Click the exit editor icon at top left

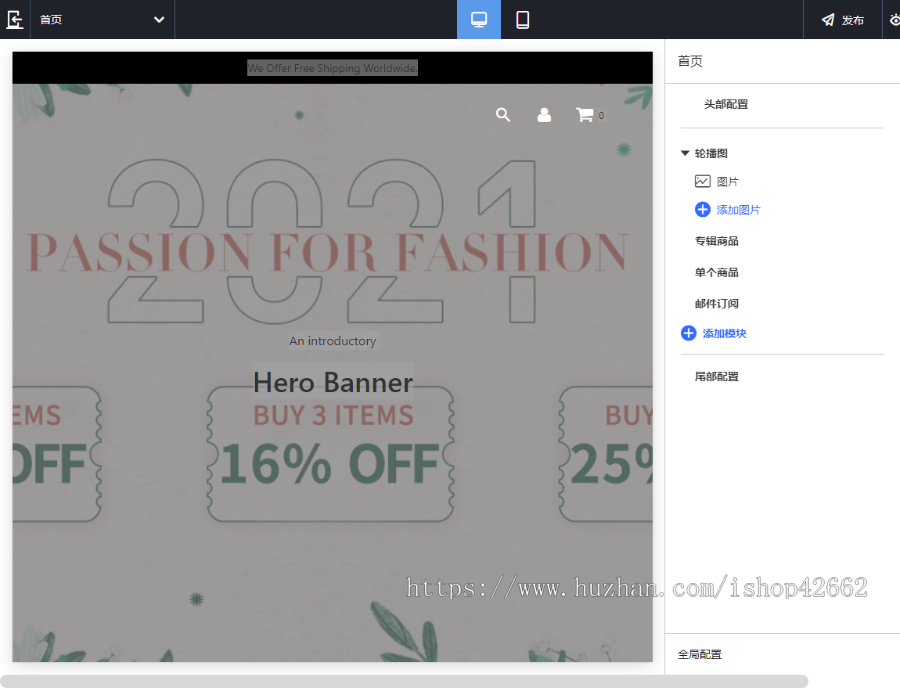click(x=14, y=20)
